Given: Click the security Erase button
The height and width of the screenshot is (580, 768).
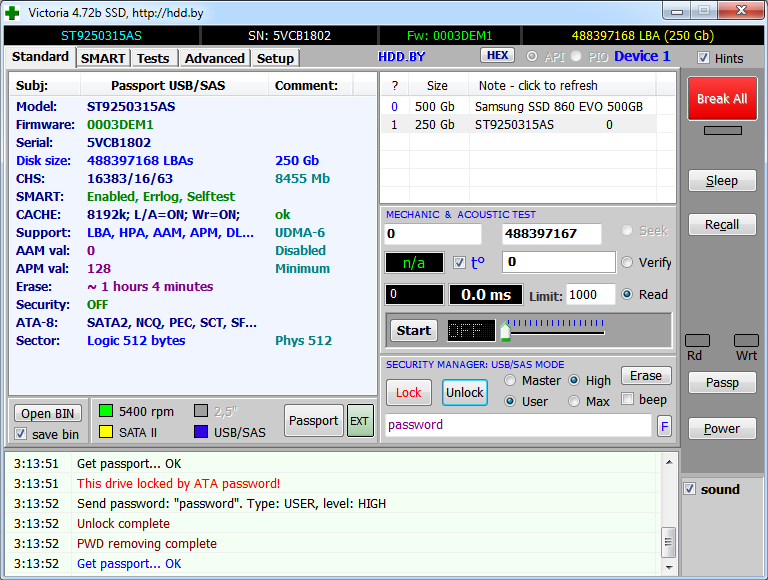Looking at the screenshot, I should (x=646, y=376).
